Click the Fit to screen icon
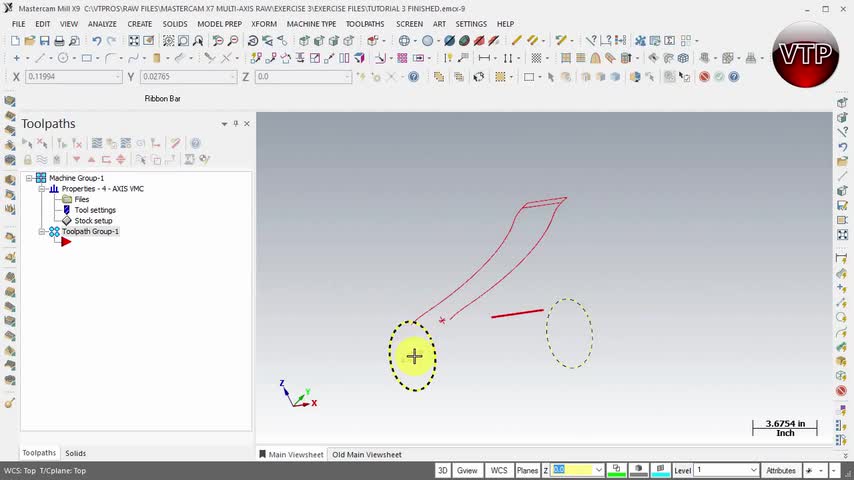 (x=133, y=41)
